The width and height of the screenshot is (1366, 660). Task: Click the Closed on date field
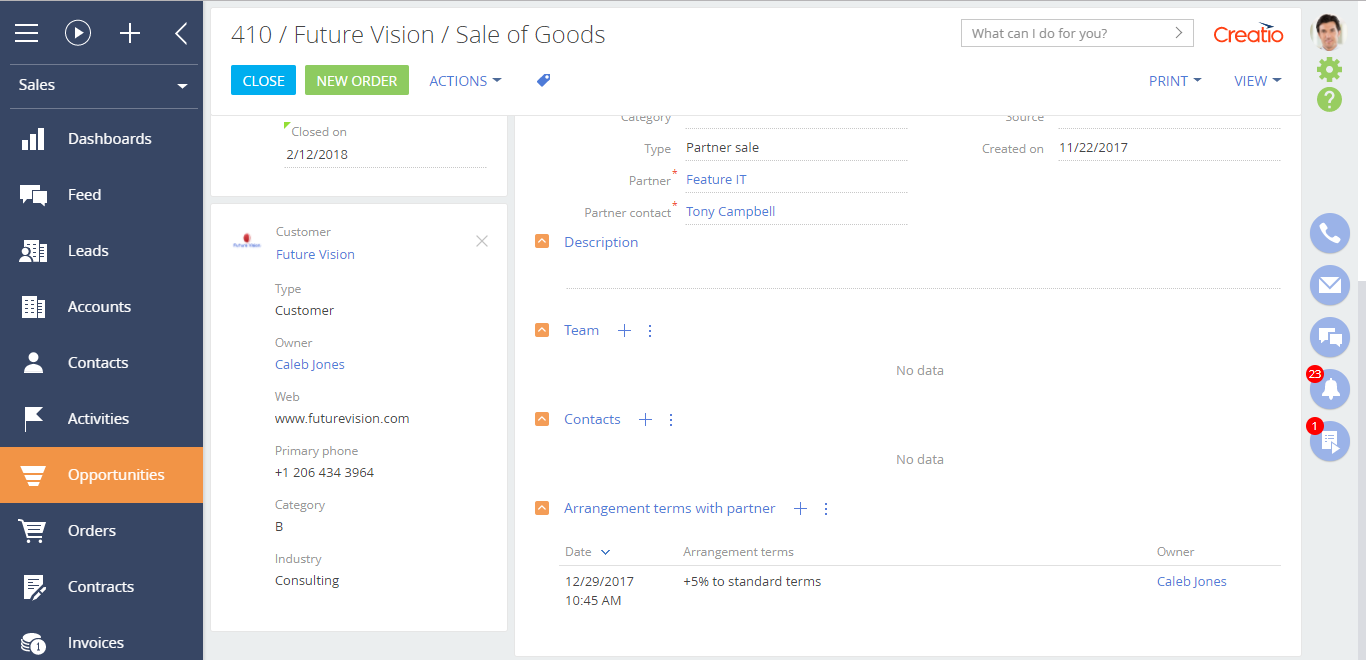pyautogui.click(x=385, y=155)
